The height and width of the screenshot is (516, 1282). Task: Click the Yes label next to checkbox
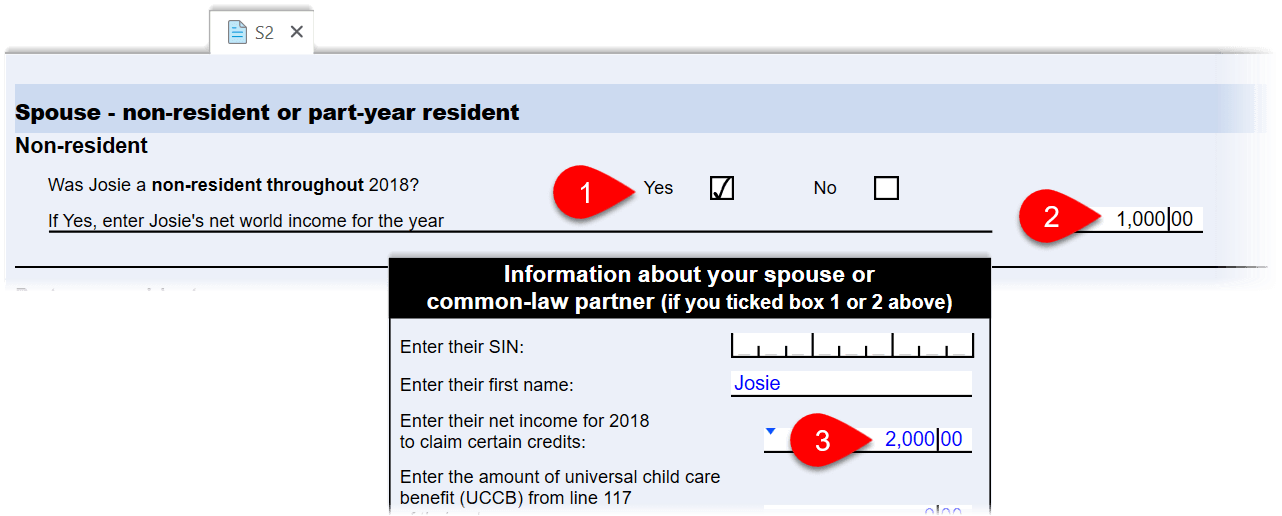click(658, 188)
